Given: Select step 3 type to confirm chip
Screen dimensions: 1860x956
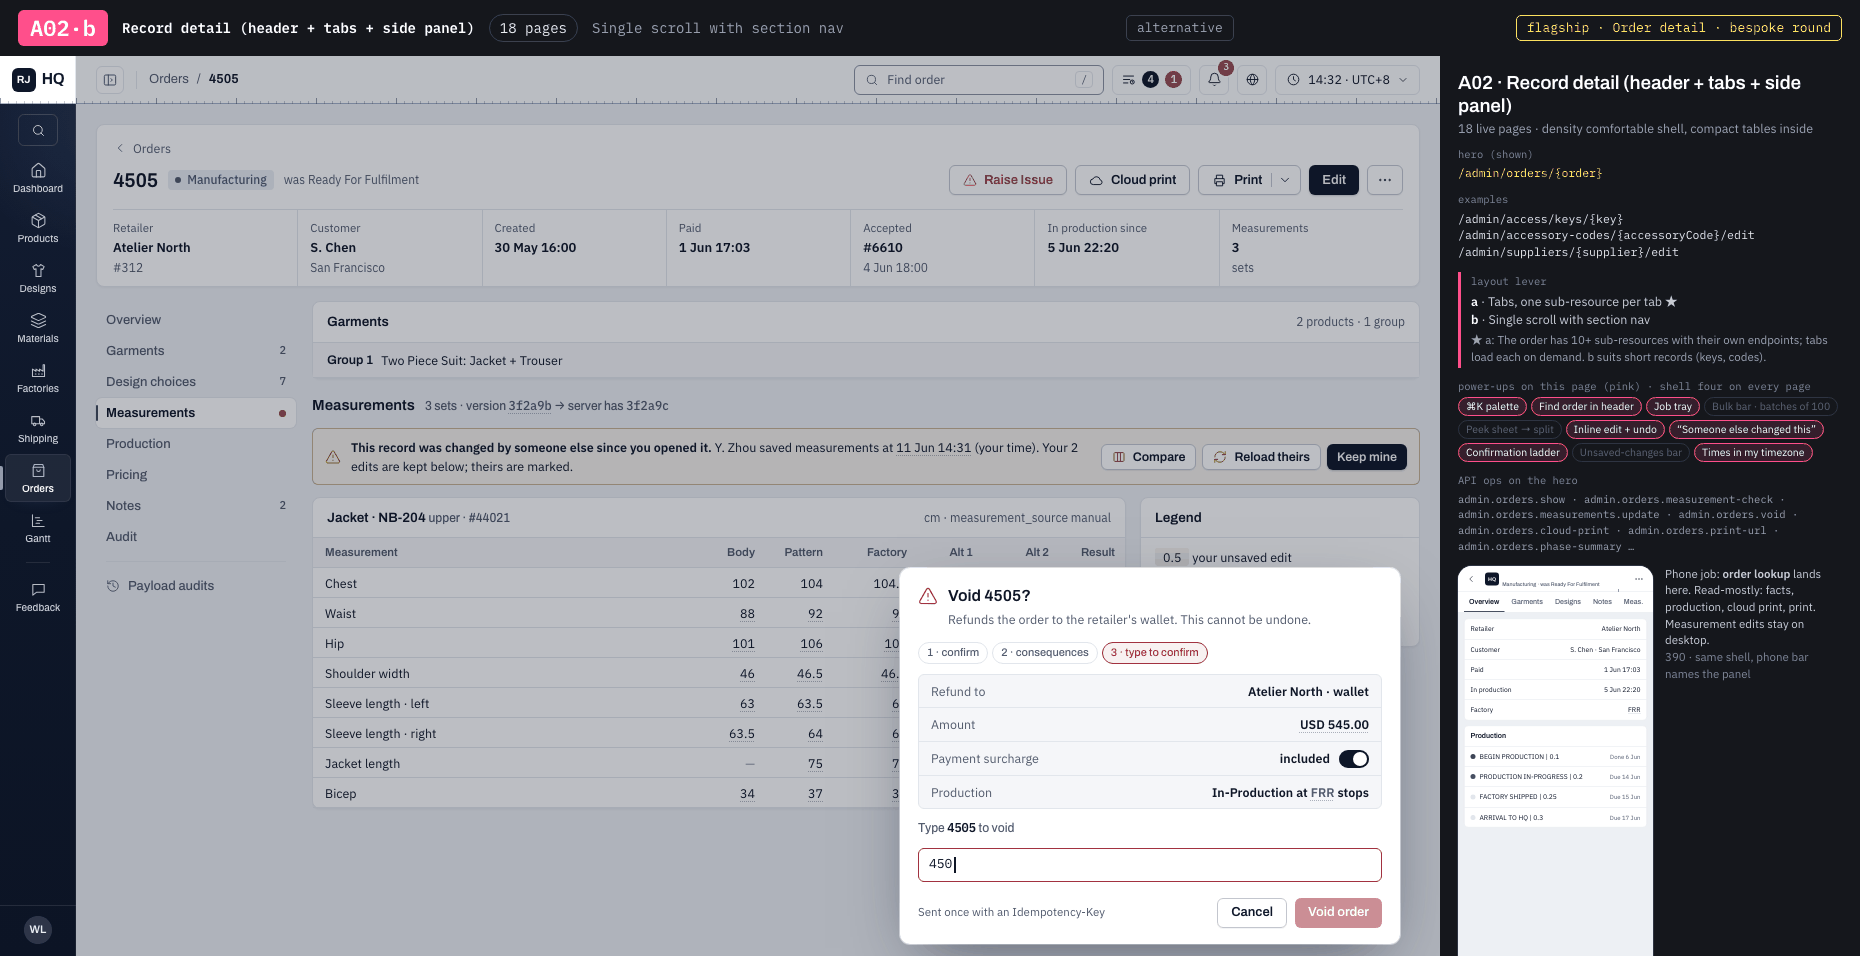Looking at the screenshot, I should click(1155, 653).
